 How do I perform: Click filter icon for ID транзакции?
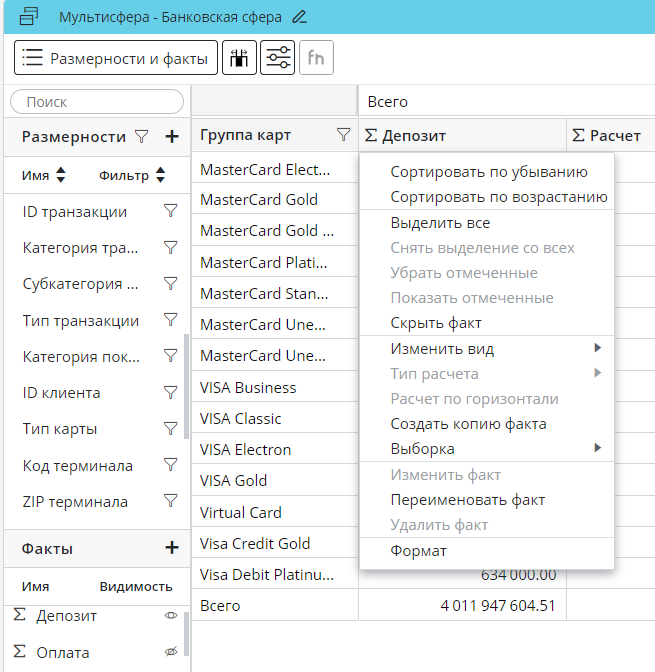coord(170,211)
